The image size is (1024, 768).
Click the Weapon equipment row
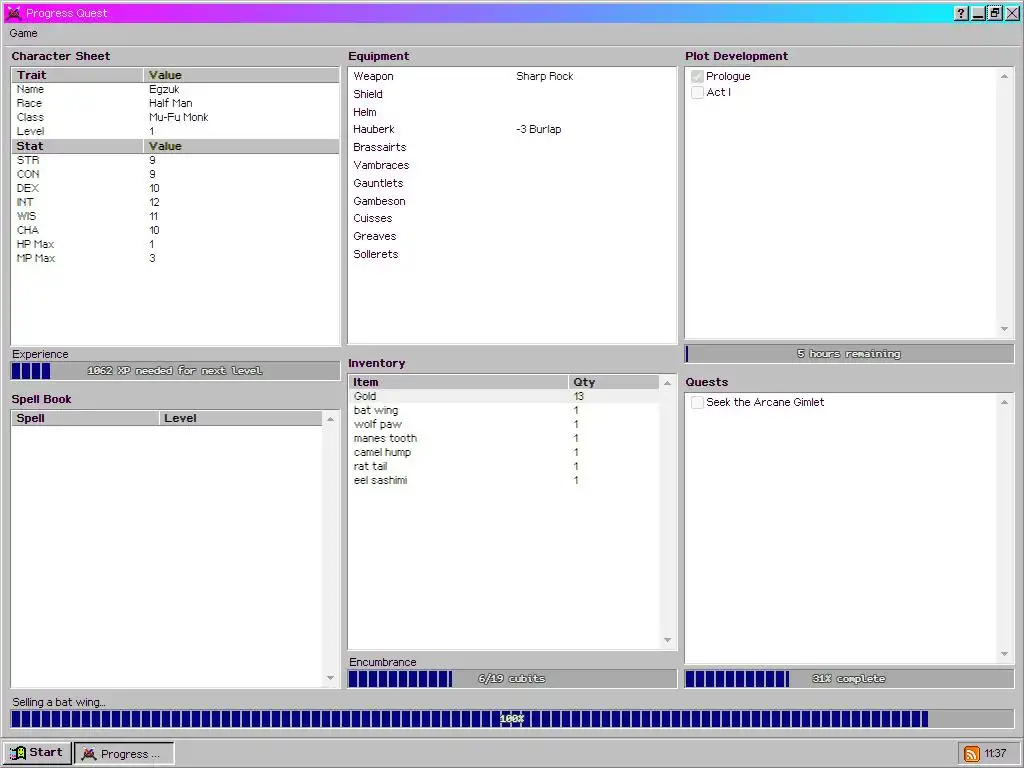(x=512, y=76)
